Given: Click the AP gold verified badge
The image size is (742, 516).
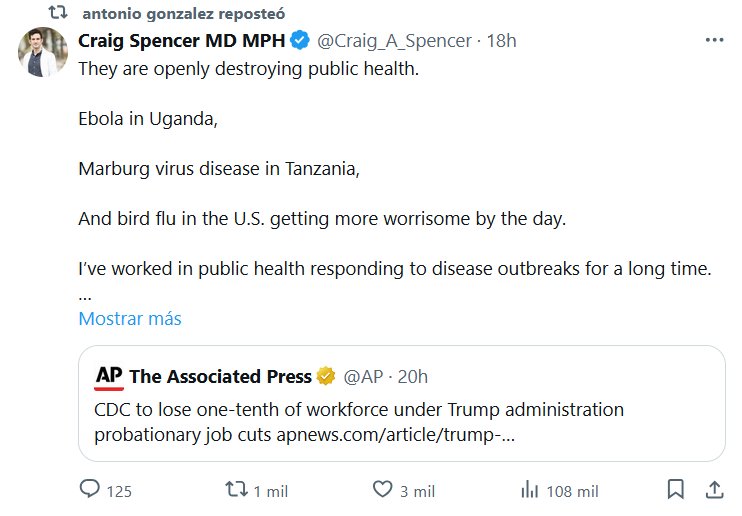Looking at the screenshot, I should (x=326, y=377).
